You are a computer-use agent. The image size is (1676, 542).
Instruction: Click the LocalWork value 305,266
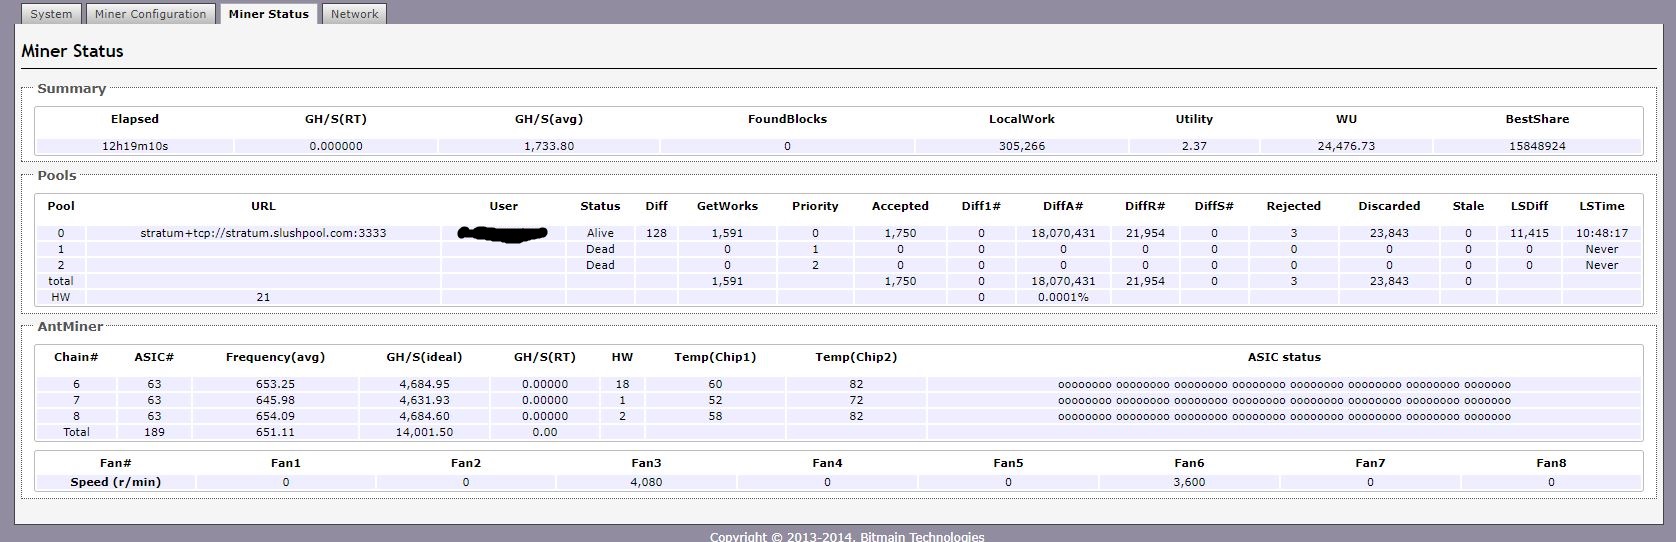[1022, 146]
